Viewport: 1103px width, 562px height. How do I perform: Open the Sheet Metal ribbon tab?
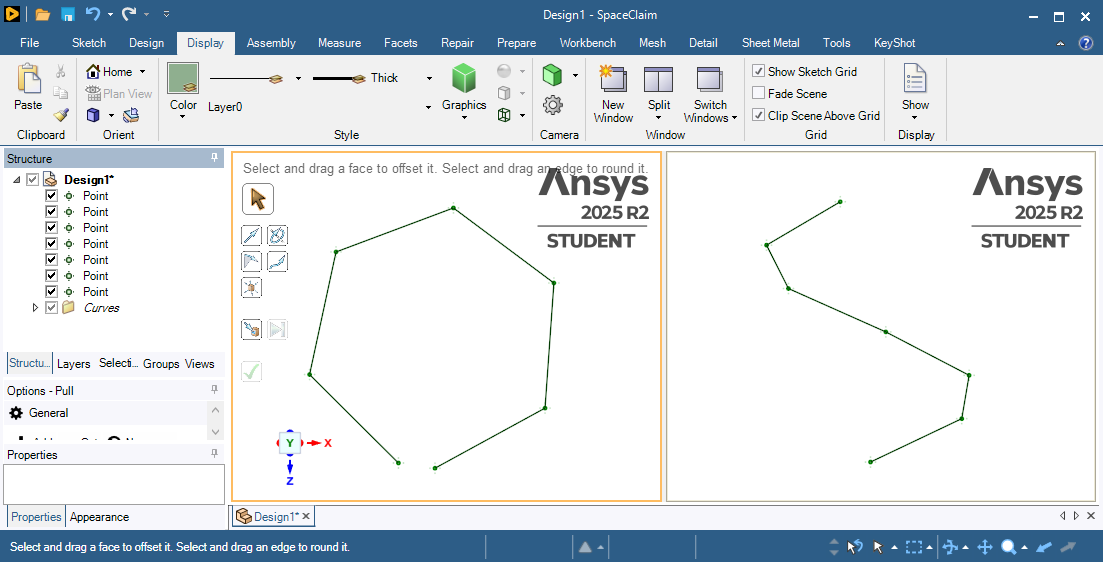coord(770,43)
